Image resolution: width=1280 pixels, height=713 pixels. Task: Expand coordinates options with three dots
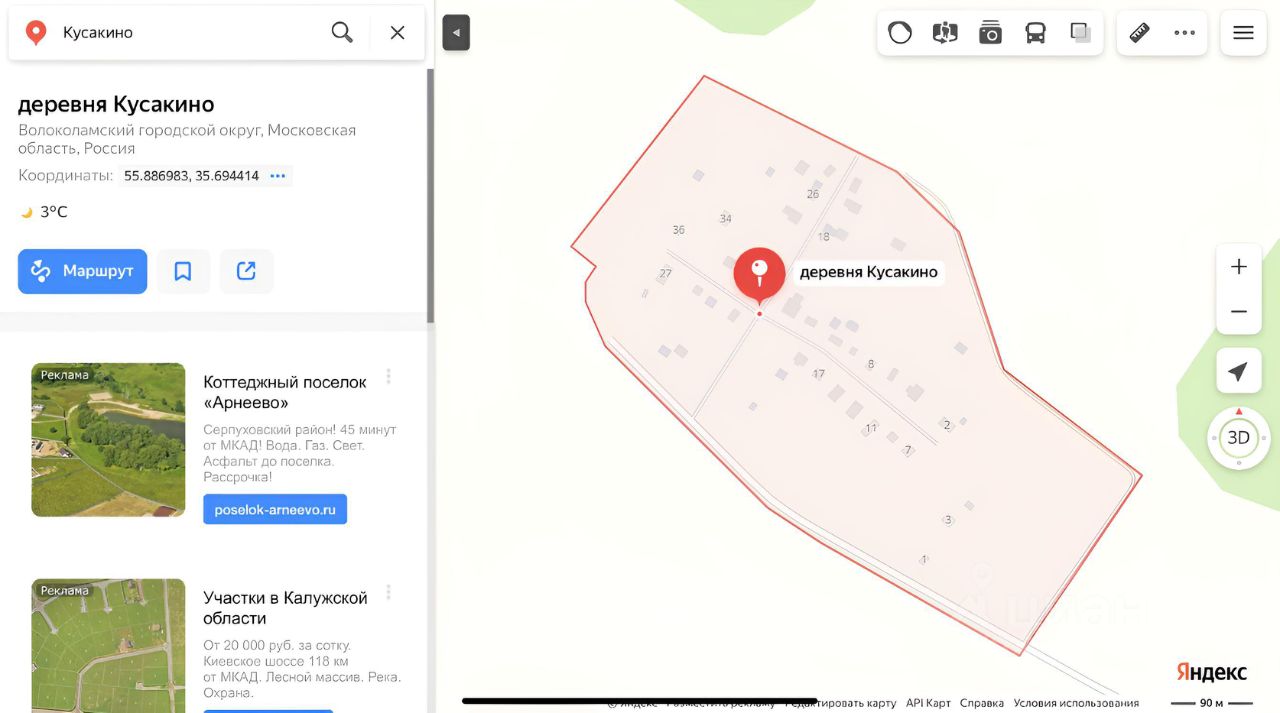278,176
